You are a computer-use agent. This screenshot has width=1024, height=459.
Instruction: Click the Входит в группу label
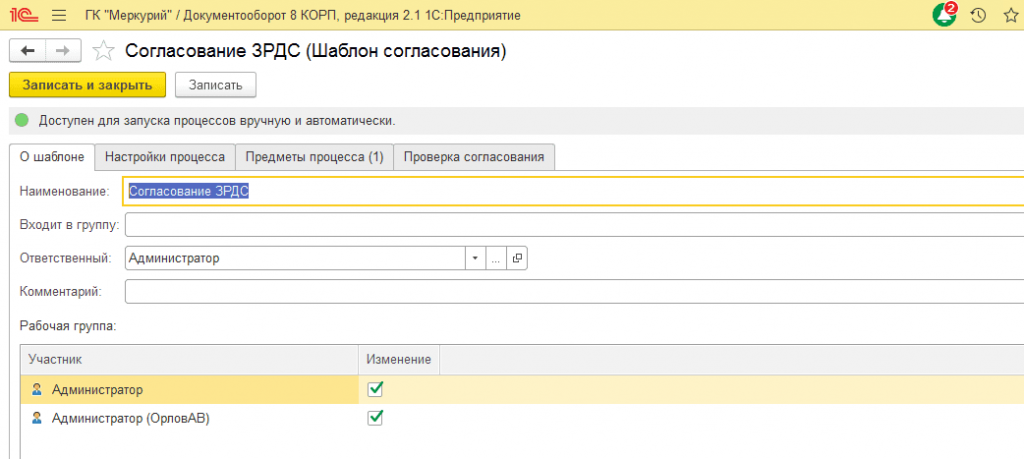point(69,225)
